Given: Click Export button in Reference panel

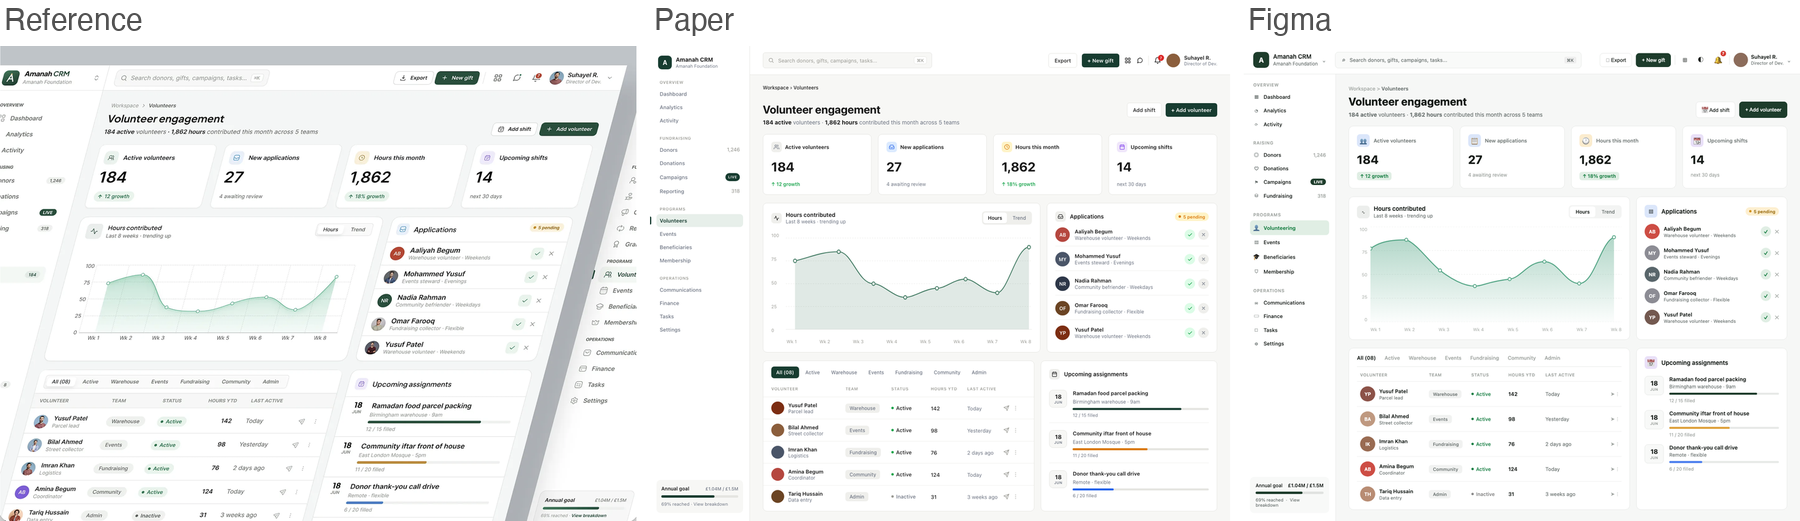Looking at the screenshot, I should coord(413,77).
